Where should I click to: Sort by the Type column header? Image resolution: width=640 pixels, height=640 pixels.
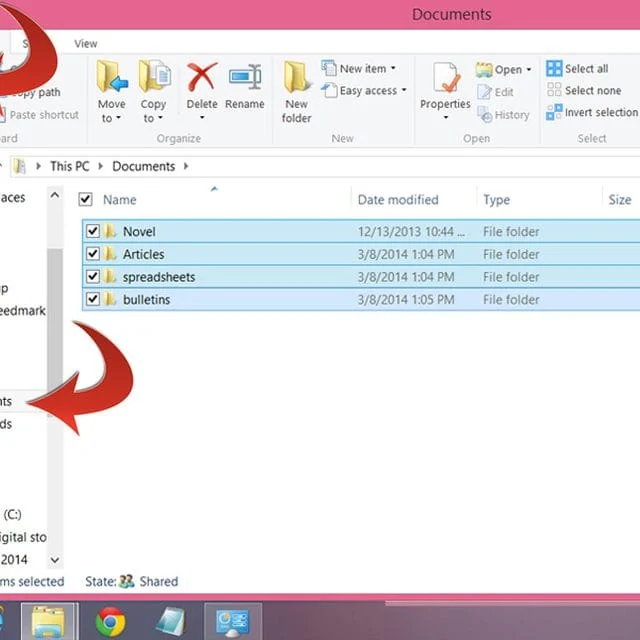point(497,200)
